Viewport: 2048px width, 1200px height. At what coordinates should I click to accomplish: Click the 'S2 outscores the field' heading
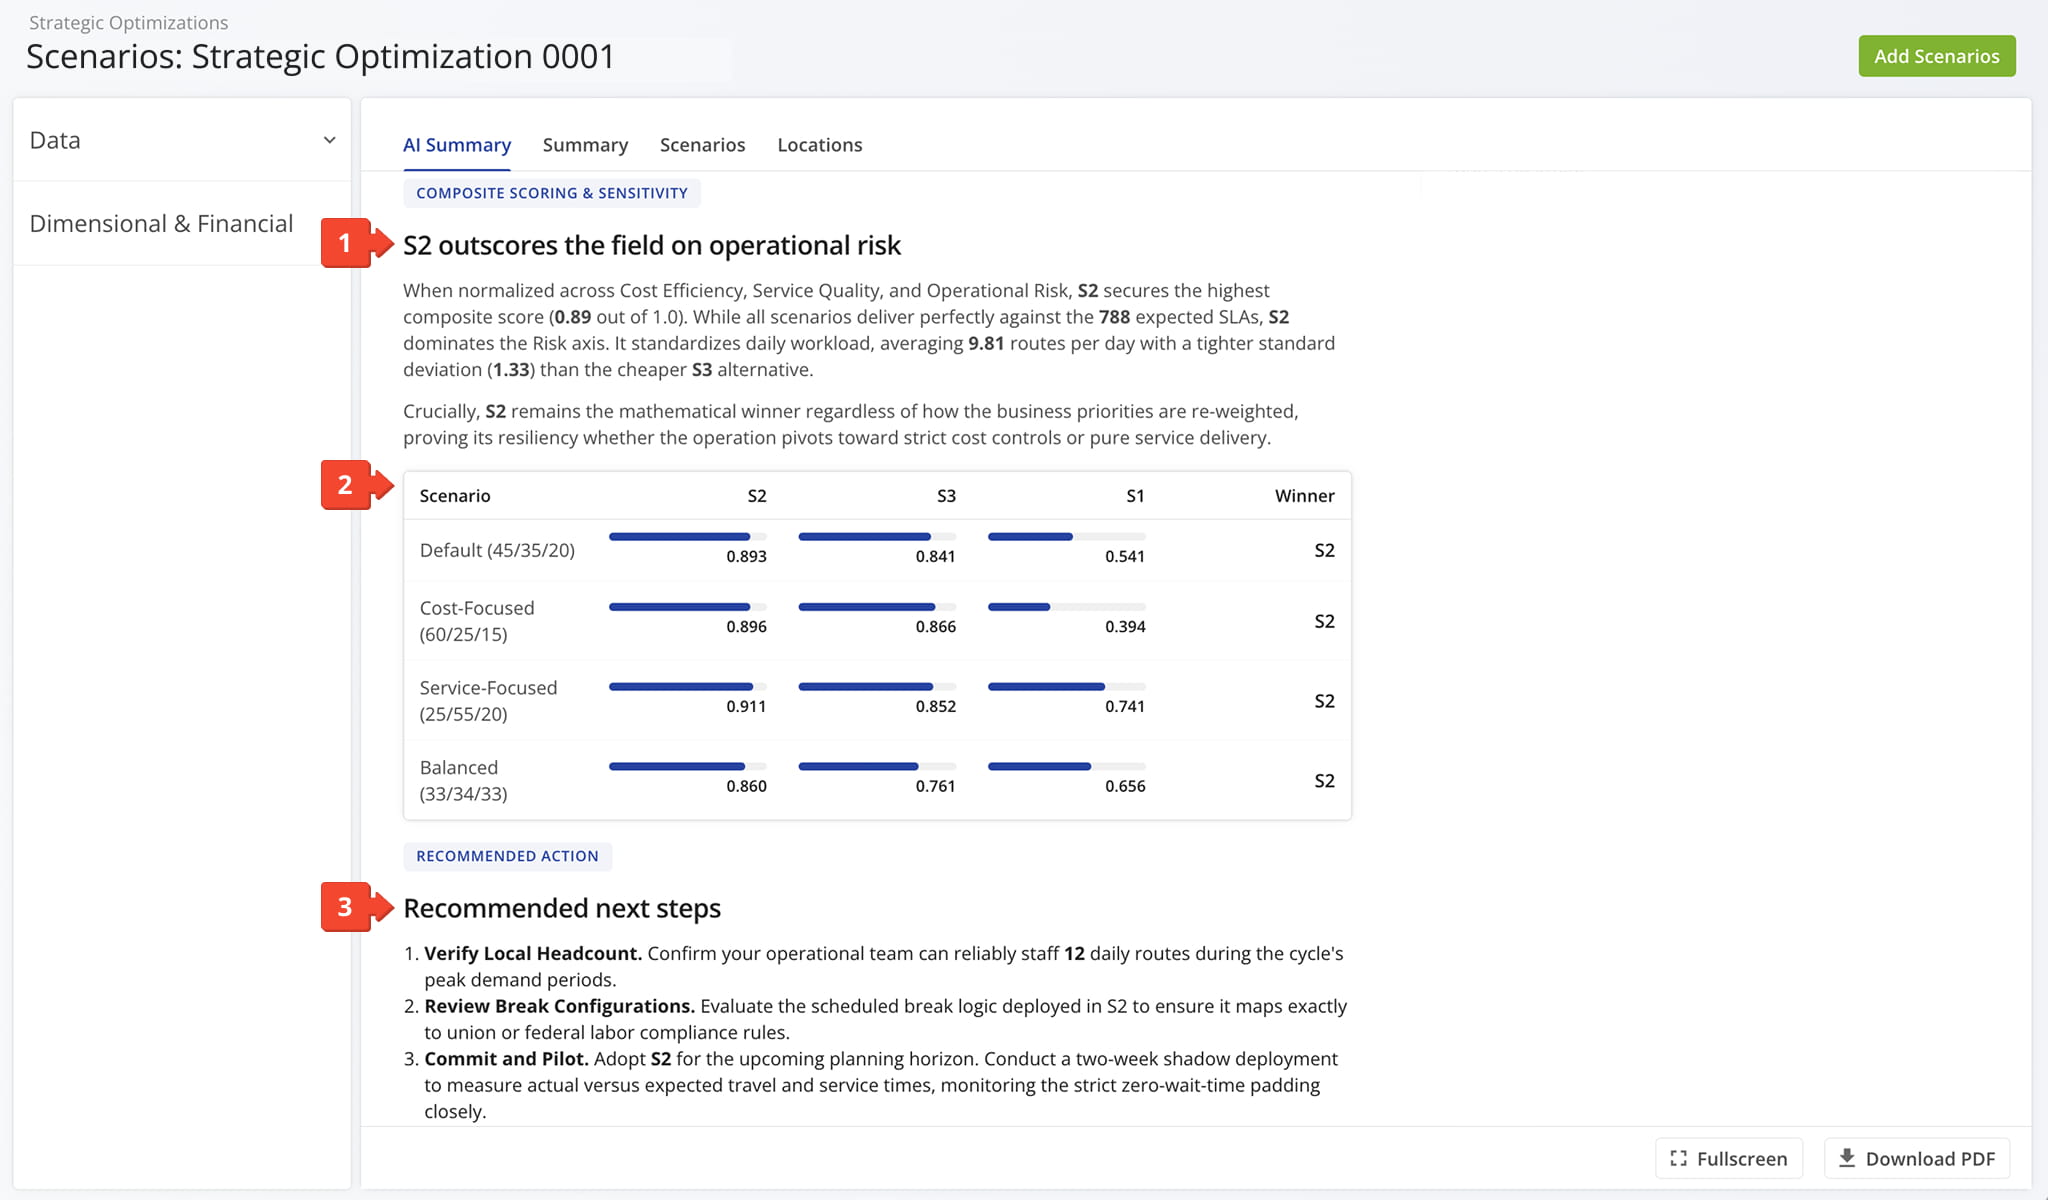(652, 245)
